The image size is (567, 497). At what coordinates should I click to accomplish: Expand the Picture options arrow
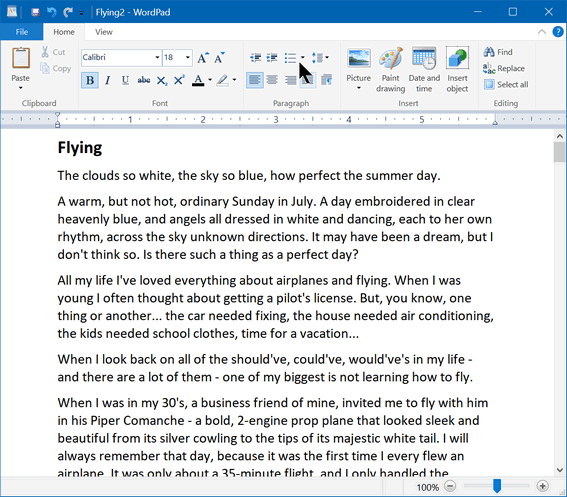pyautogui.click(x=359, y=88)
